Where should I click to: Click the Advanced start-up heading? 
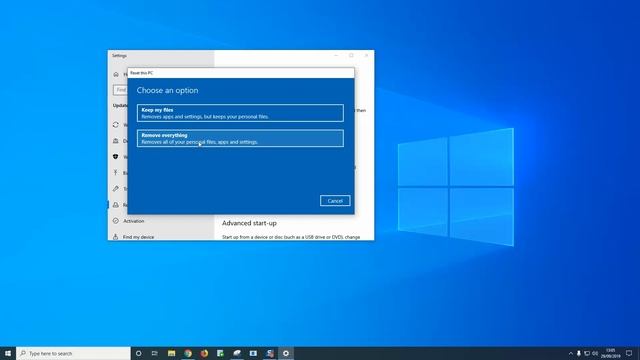[x=249, y=223]
